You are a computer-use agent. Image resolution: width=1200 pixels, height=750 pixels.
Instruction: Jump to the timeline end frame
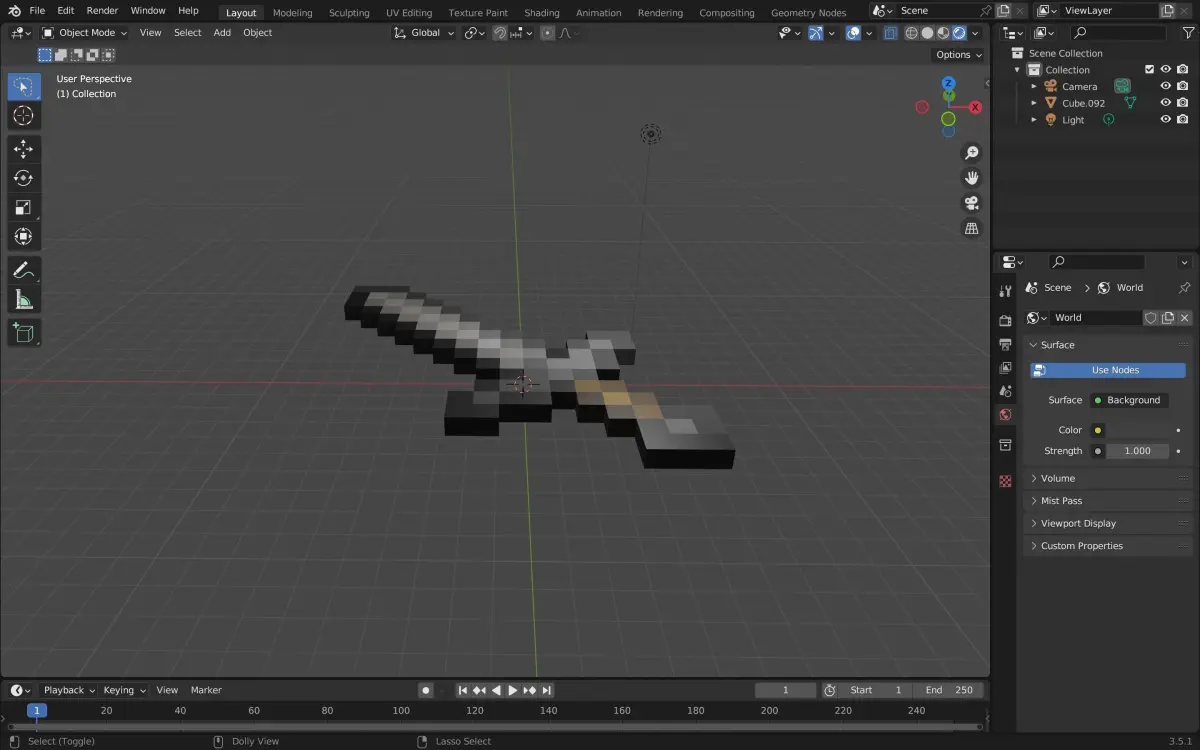(x=547, y=690)
